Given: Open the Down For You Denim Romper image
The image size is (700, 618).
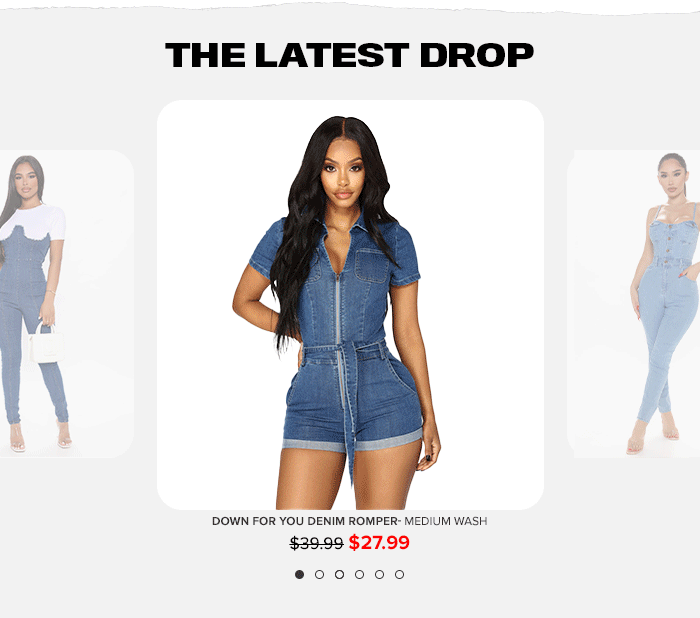Looking at the screenshot, I should (350, 305).
